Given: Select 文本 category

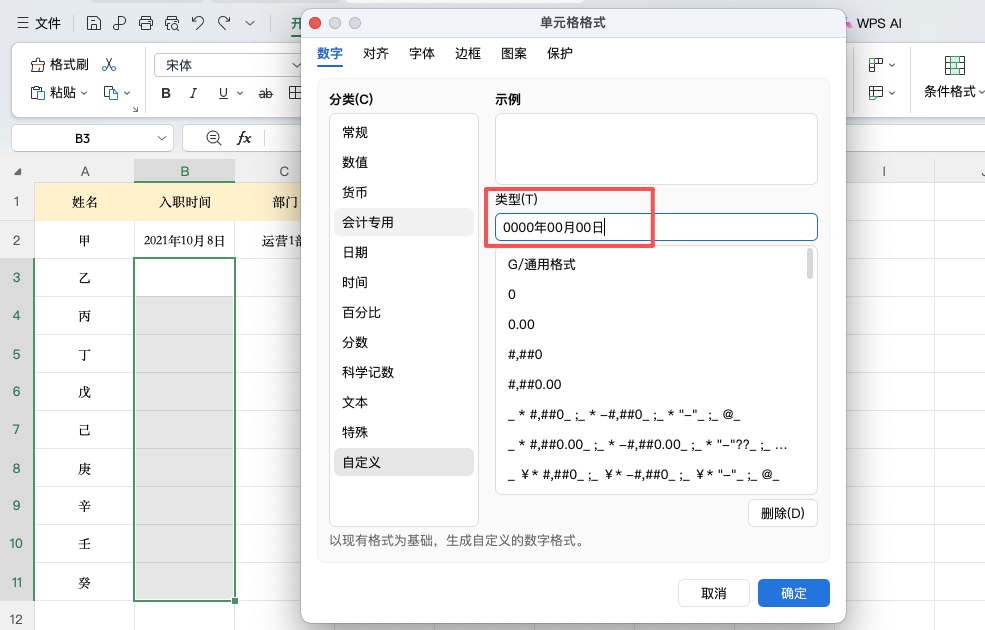Looking at the screenshot, I should click(x=404, y=403).
